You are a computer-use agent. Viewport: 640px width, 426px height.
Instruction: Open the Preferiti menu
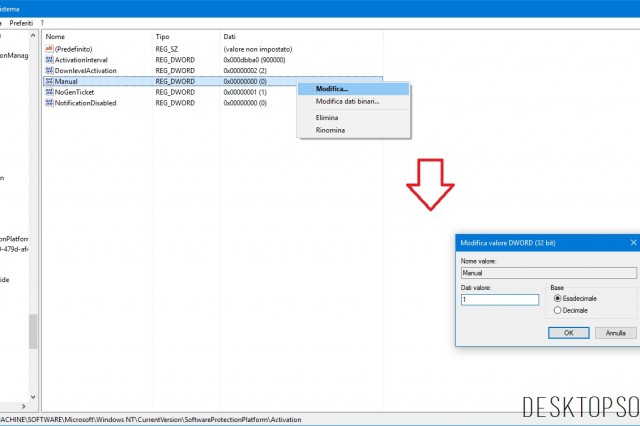(x=21, y=22)
